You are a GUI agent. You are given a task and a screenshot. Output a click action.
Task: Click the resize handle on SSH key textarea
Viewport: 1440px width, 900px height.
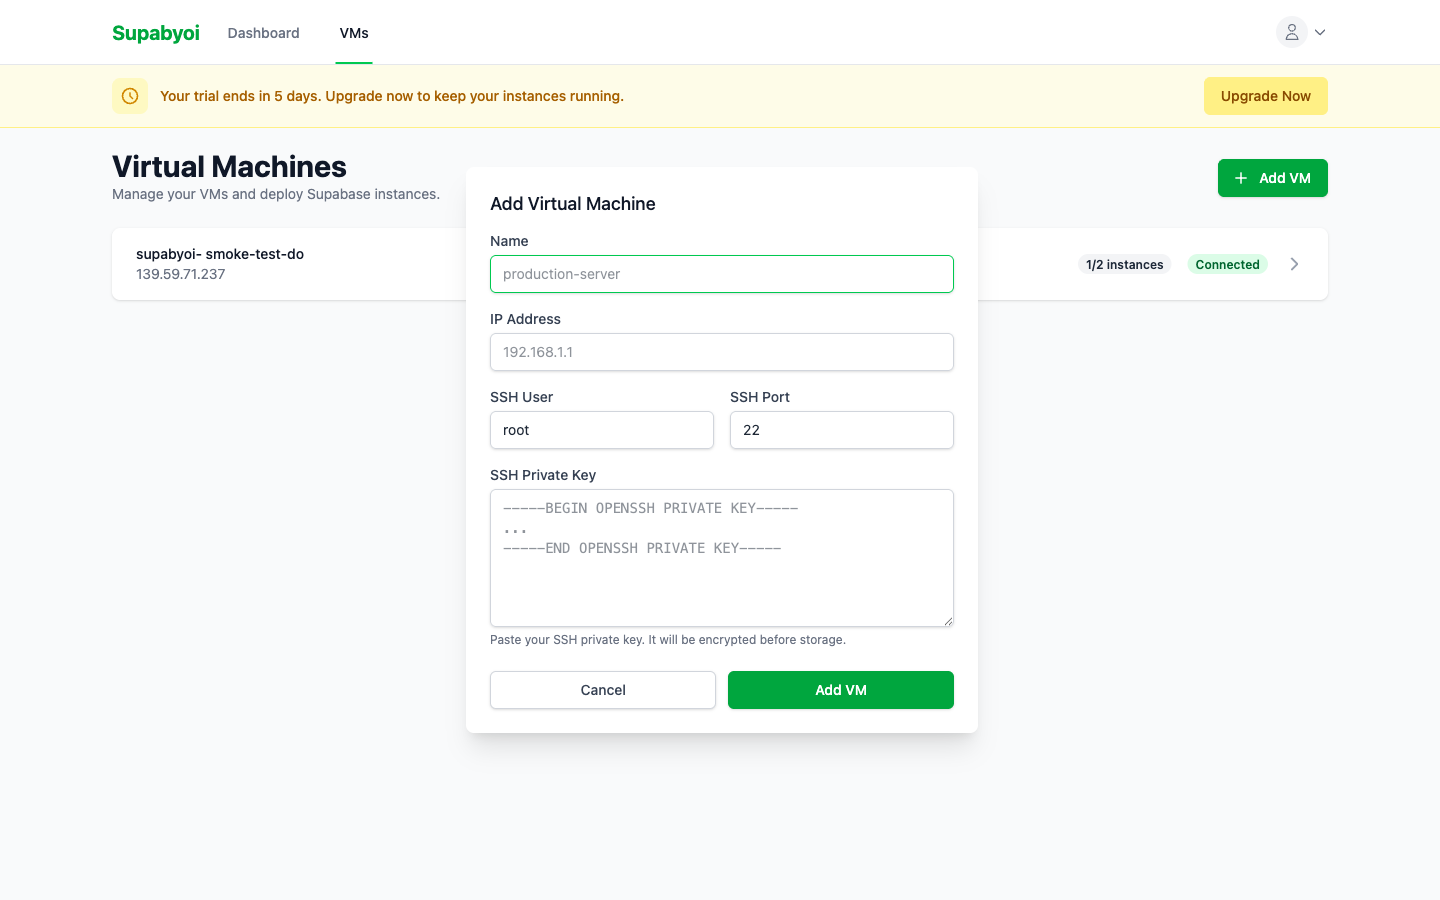tap(948, 621)
